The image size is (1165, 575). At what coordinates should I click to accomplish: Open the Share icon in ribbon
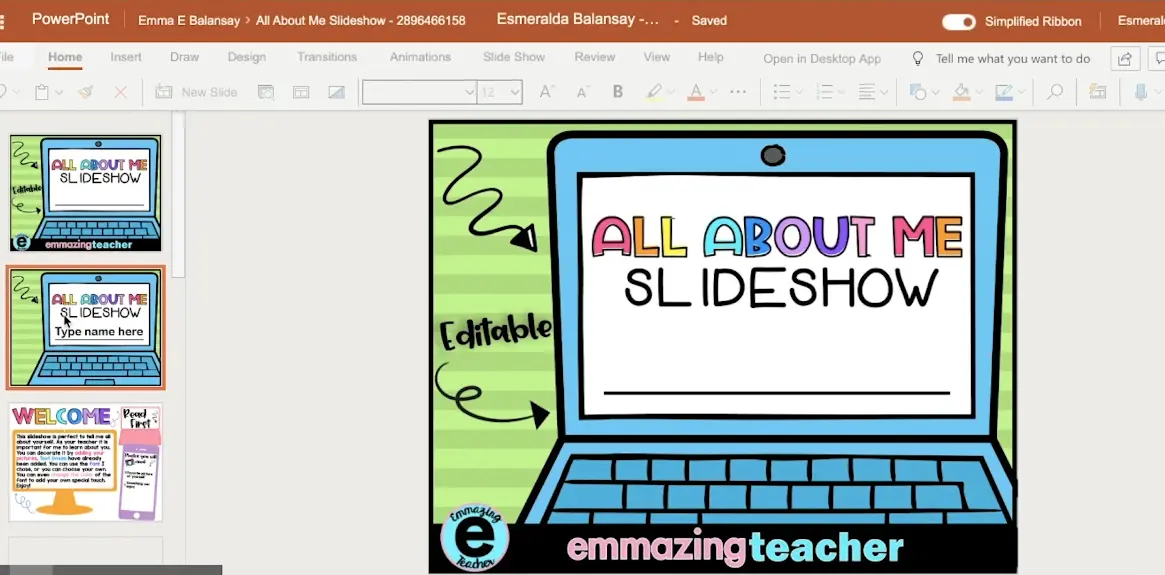pyautogui.click(x=1126, y=59)
